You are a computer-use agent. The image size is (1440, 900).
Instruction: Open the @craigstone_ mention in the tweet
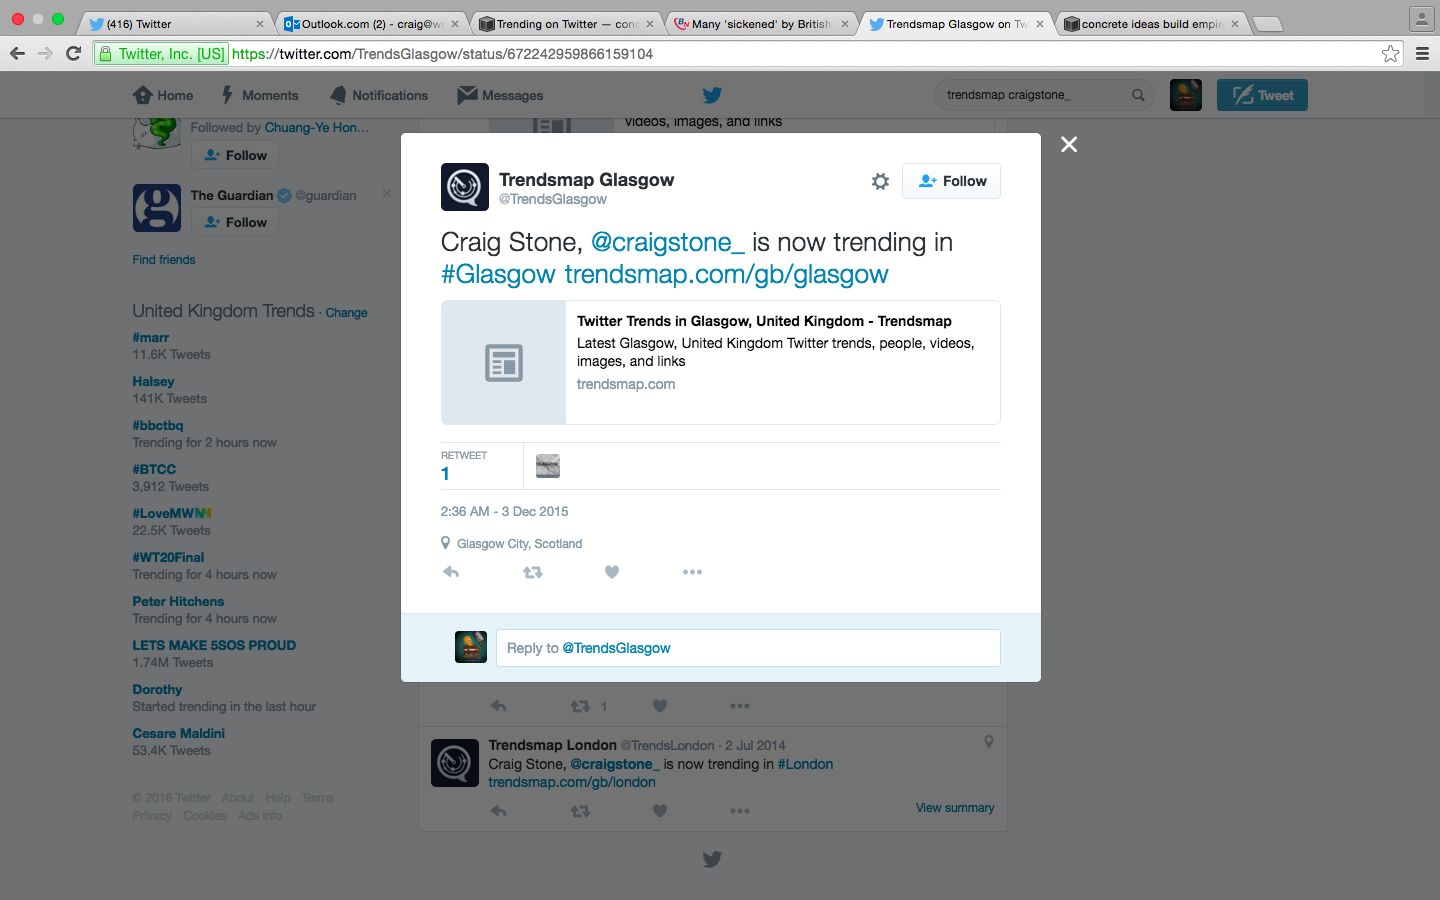click(668, 242)
